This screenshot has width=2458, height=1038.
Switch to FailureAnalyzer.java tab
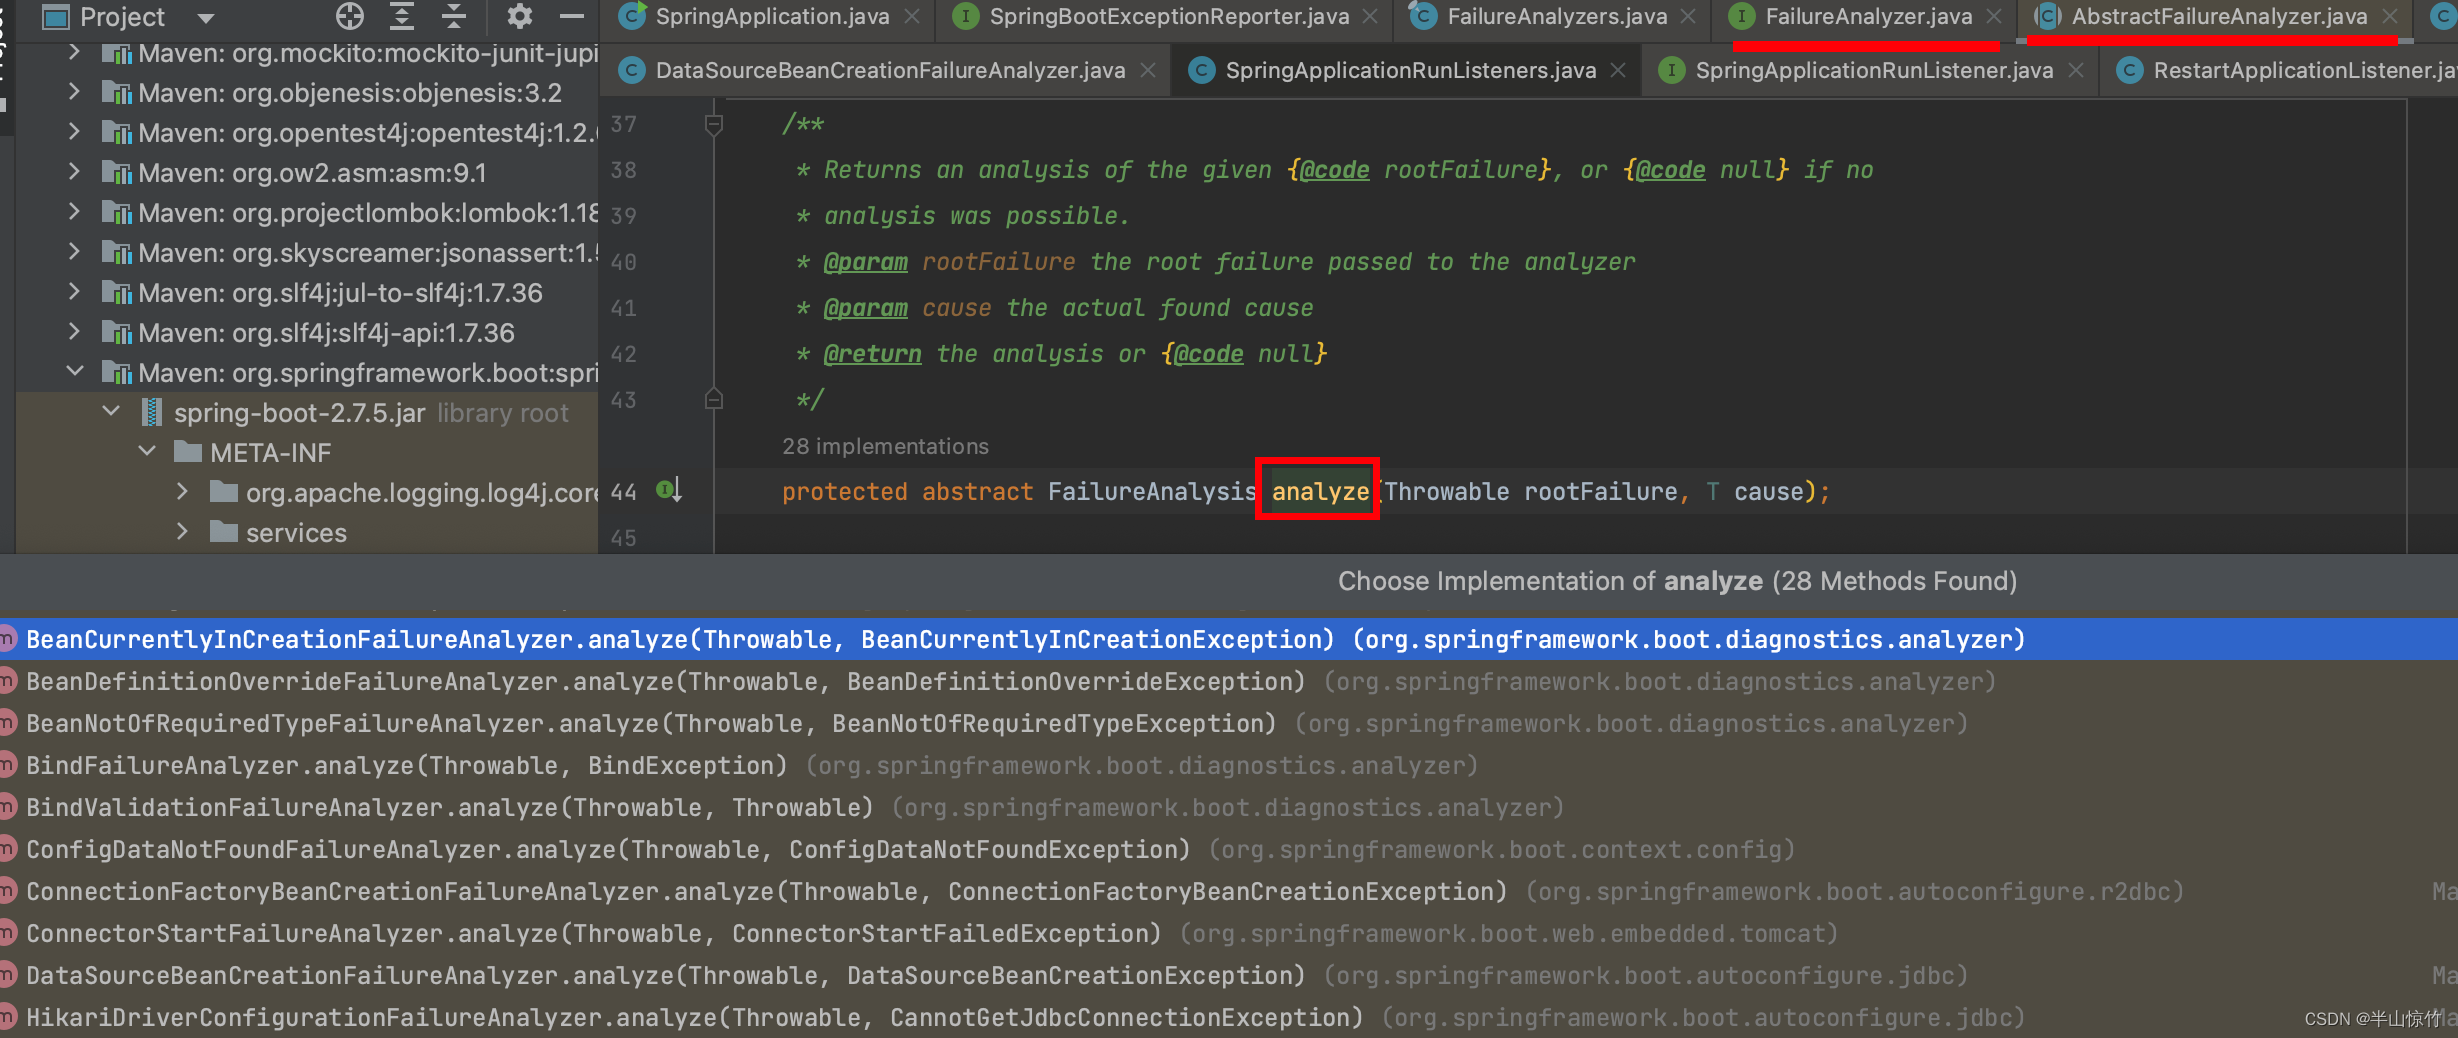[x=1868, y=16]
